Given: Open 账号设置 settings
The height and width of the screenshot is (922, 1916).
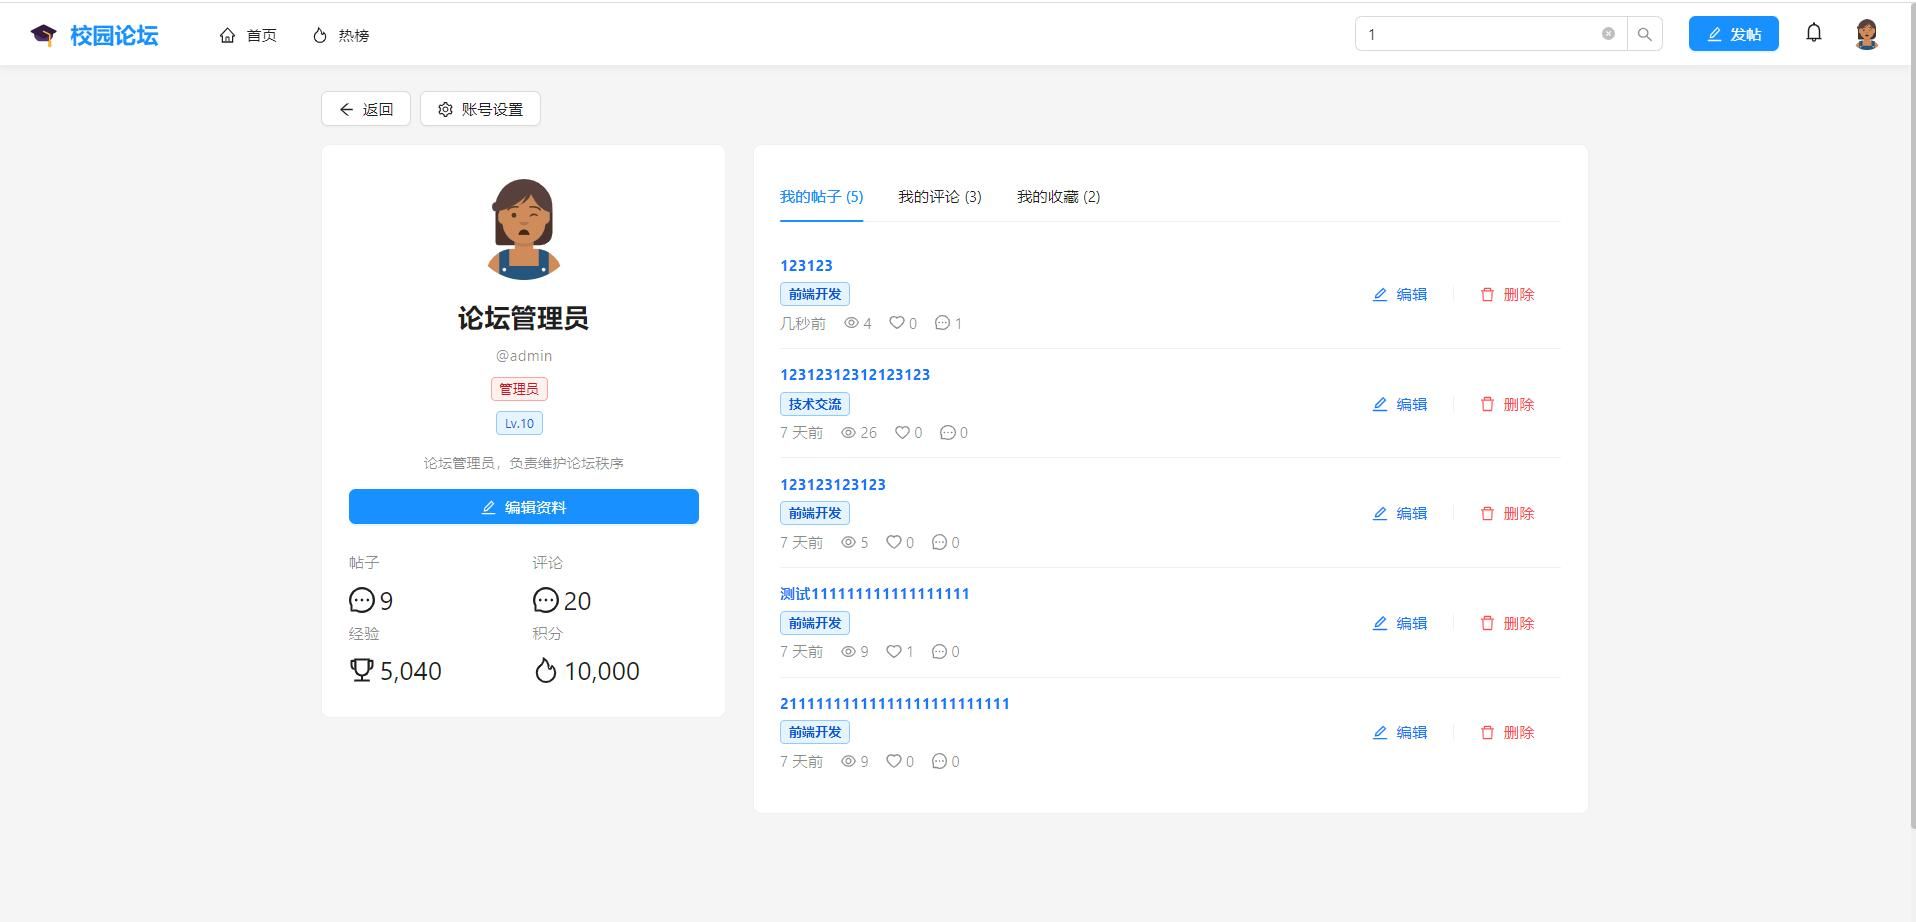Looking at the screenshot, I should pos(480,108).
